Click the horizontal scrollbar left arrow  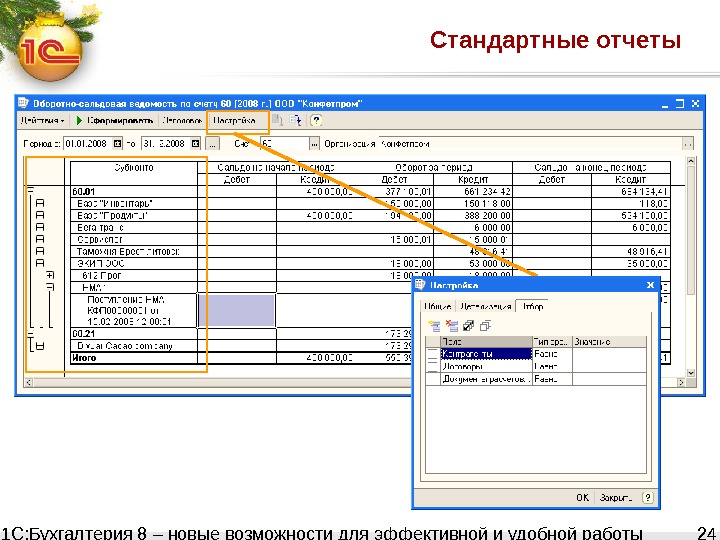click(x=29, y=382)
